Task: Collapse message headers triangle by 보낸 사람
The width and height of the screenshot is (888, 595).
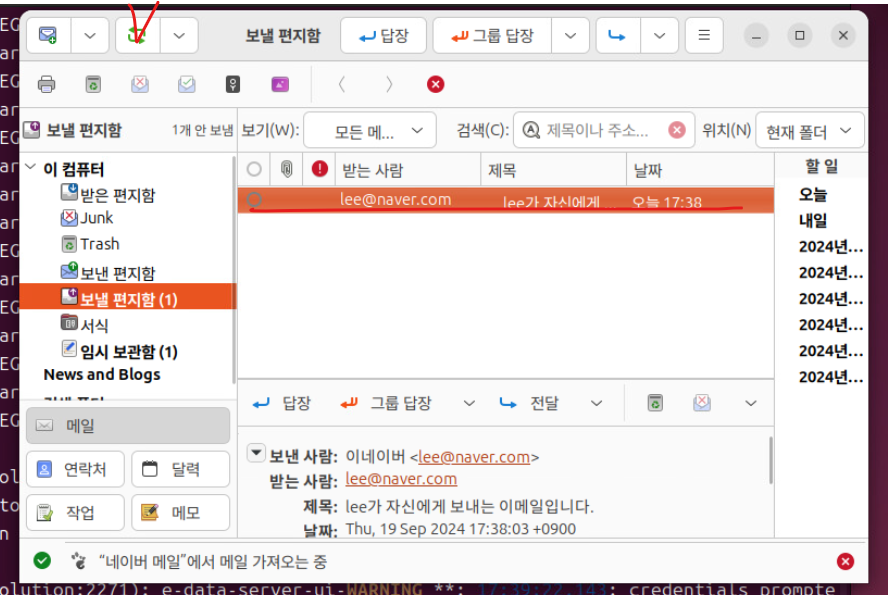Action: (x=257, y=452)
